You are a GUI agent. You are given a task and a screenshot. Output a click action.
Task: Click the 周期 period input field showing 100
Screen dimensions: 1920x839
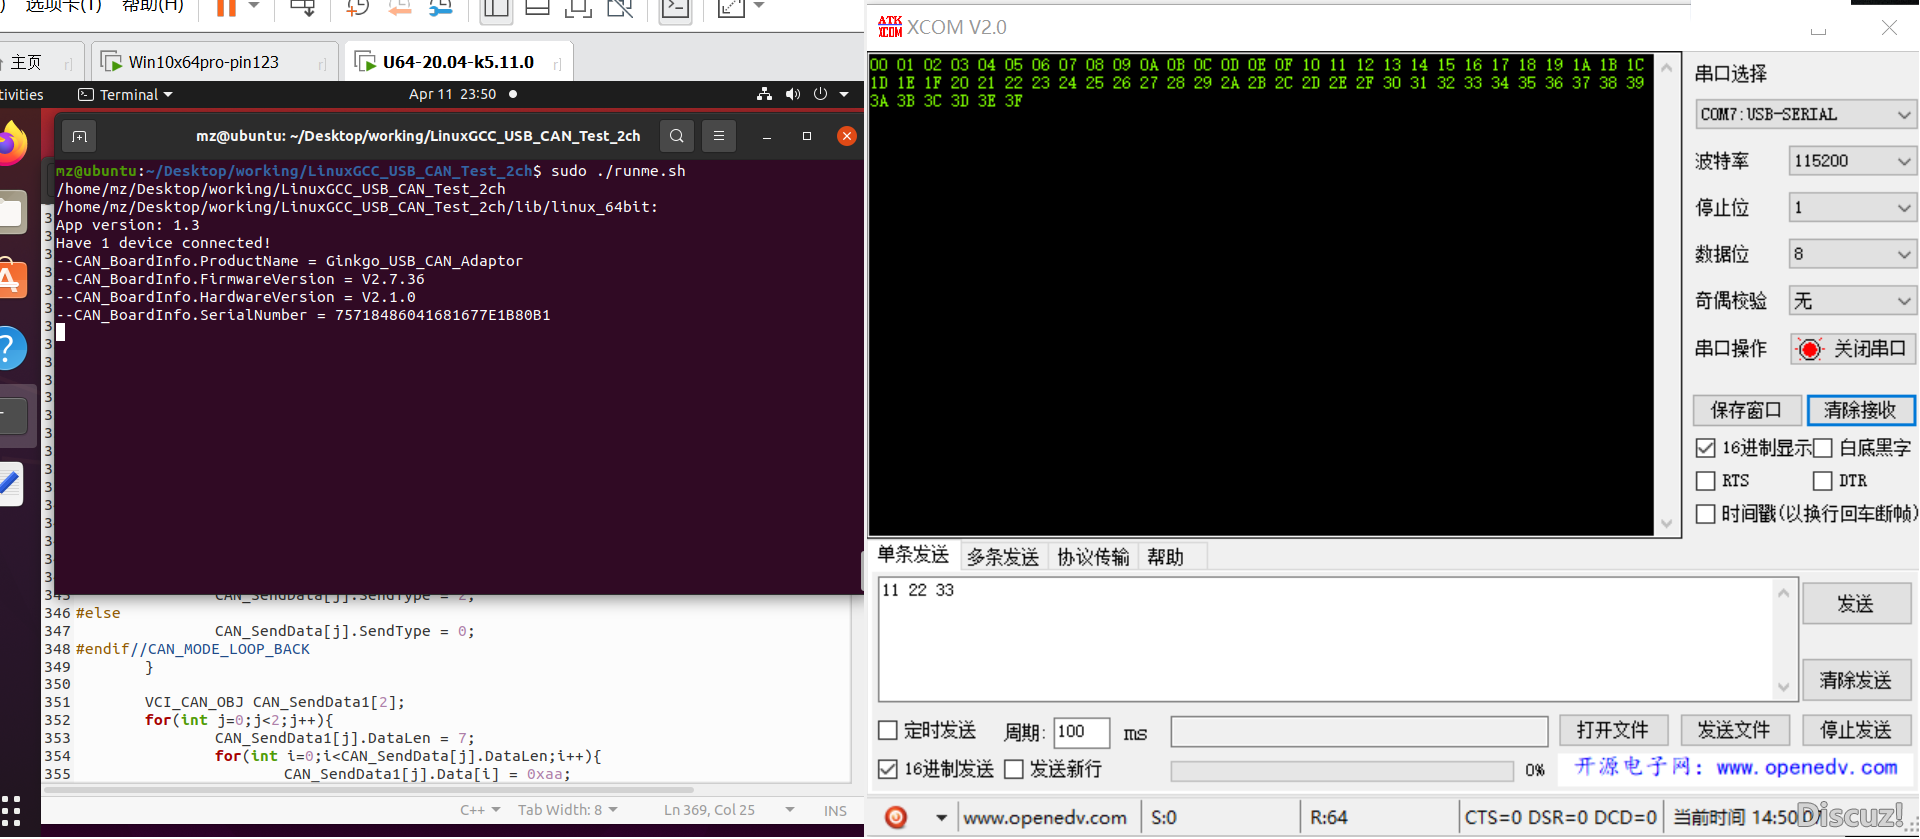click(x=1081, y=732)
